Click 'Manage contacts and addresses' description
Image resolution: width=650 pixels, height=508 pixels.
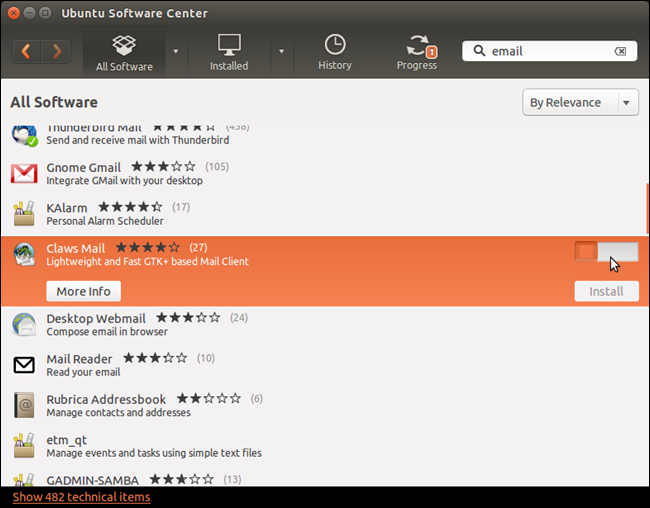(119, 413)
